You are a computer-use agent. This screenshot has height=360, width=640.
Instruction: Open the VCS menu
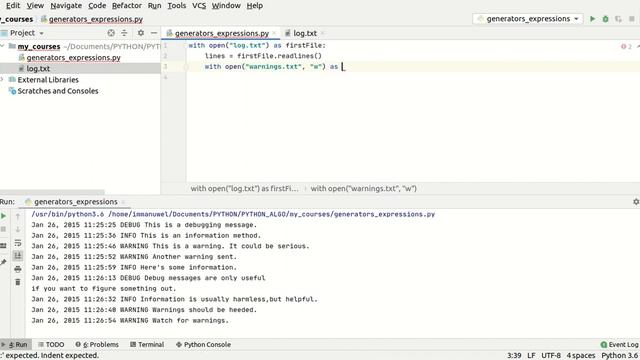199,6
